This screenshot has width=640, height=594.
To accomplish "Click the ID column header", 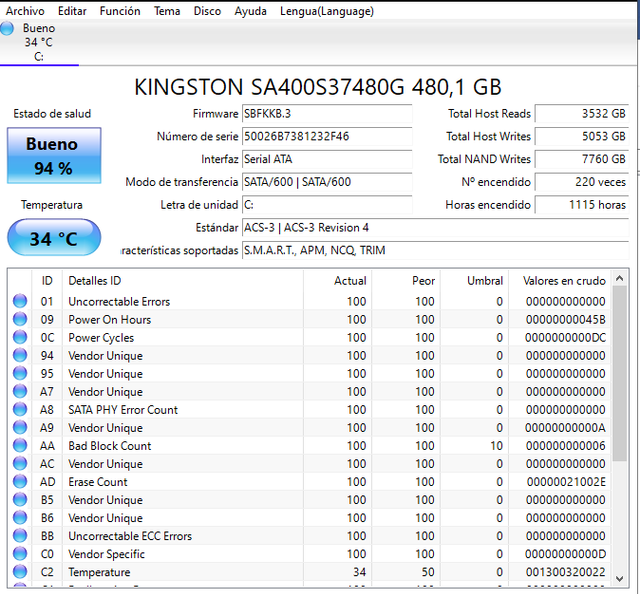I will (x=47, y=280).
